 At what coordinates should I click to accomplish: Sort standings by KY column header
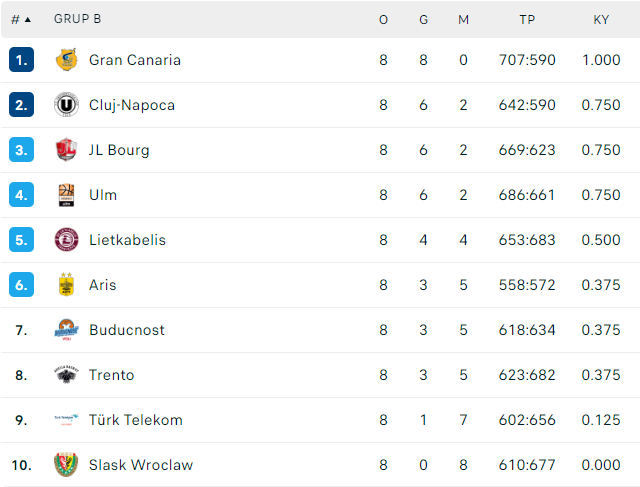601,19
